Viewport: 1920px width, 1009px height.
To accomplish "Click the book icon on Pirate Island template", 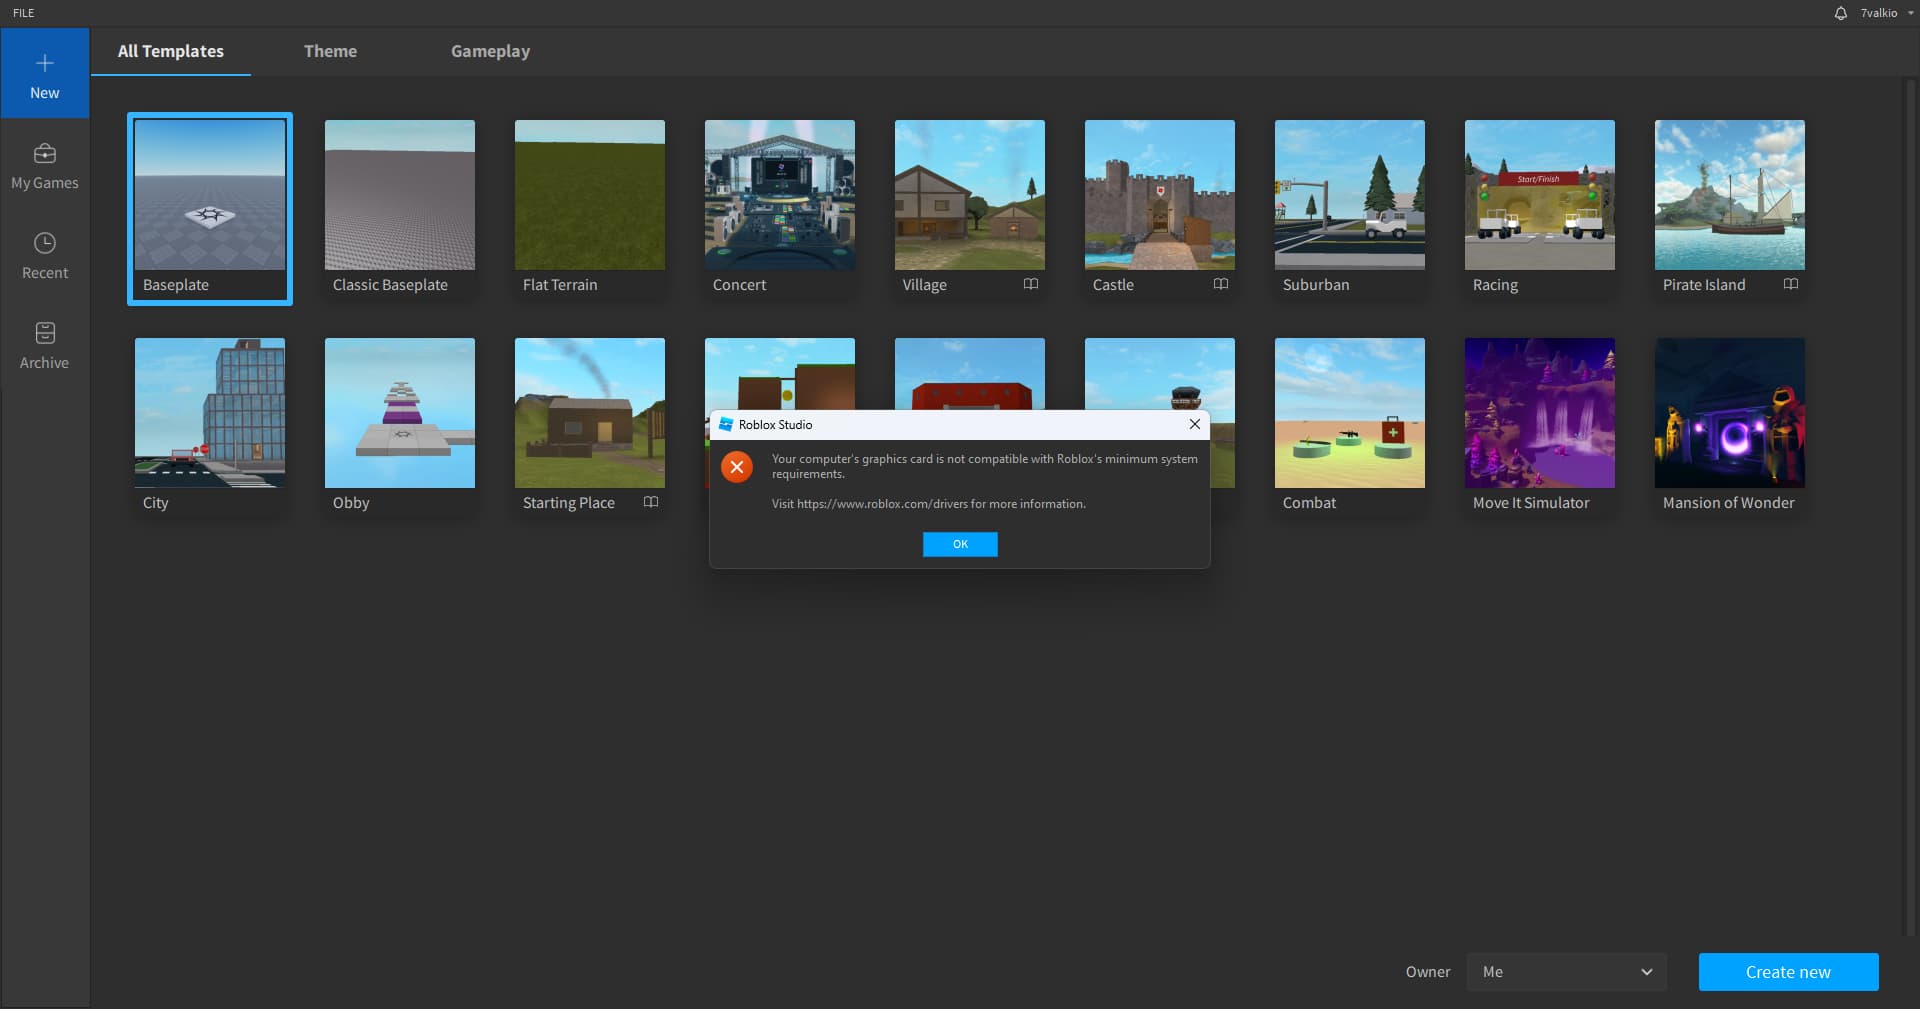I will 1791,285.
